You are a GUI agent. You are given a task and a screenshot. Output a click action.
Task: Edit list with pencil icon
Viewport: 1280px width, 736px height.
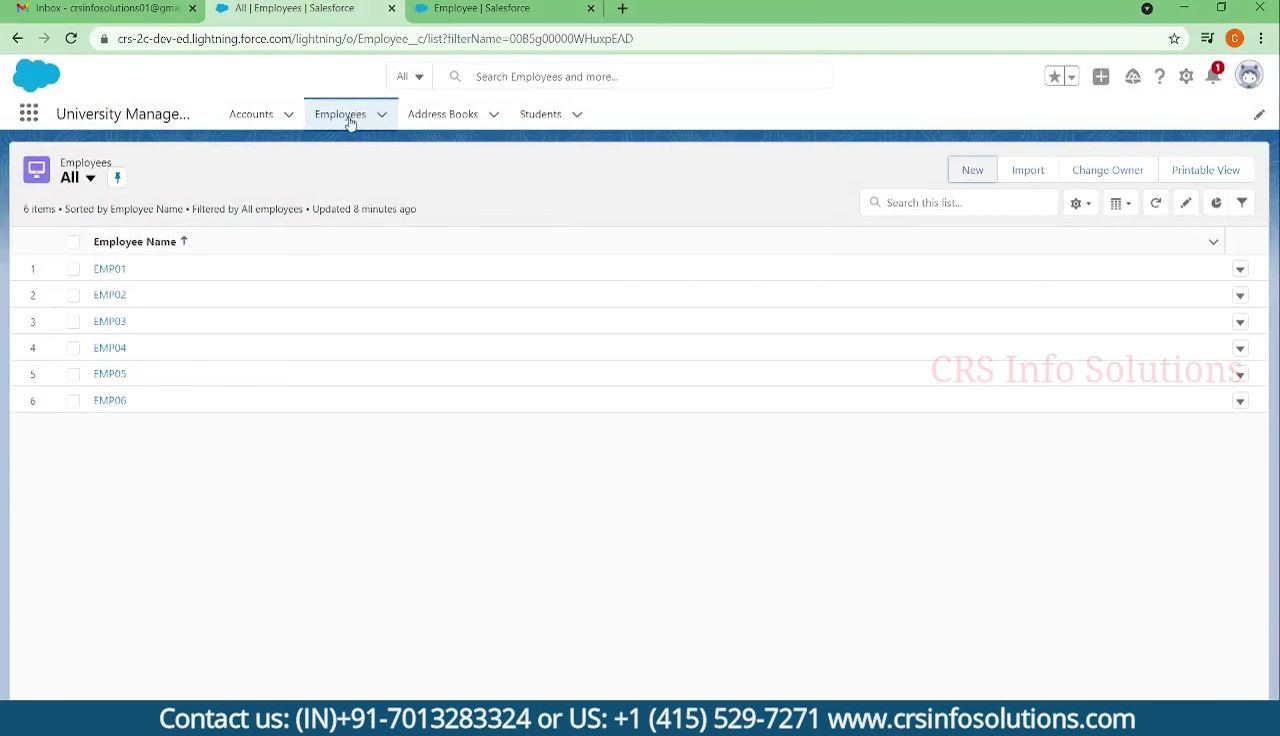1185,203
